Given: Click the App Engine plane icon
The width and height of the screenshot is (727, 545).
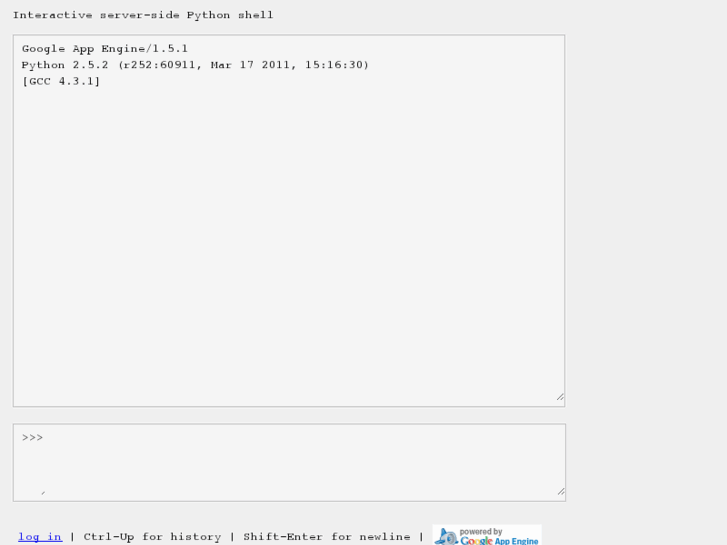Looking at the screenshot, I should coord(445,537).
